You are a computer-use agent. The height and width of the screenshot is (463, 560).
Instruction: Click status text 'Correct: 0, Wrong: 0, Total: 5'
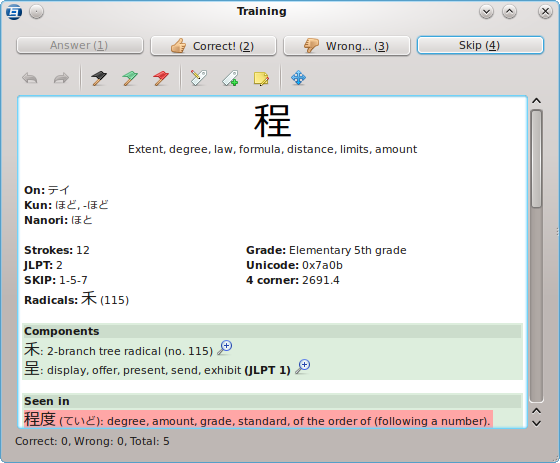(x=92, y=441)
